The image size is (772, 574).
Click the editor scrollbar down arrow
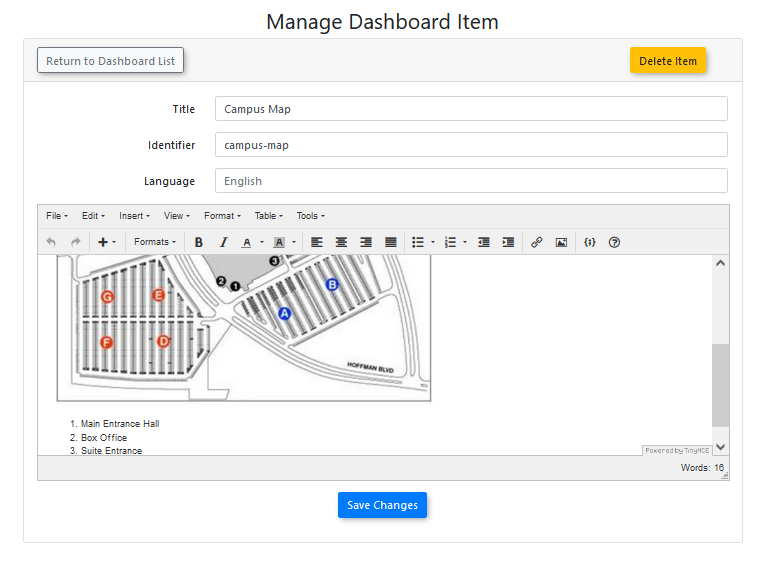click(720, 447)
